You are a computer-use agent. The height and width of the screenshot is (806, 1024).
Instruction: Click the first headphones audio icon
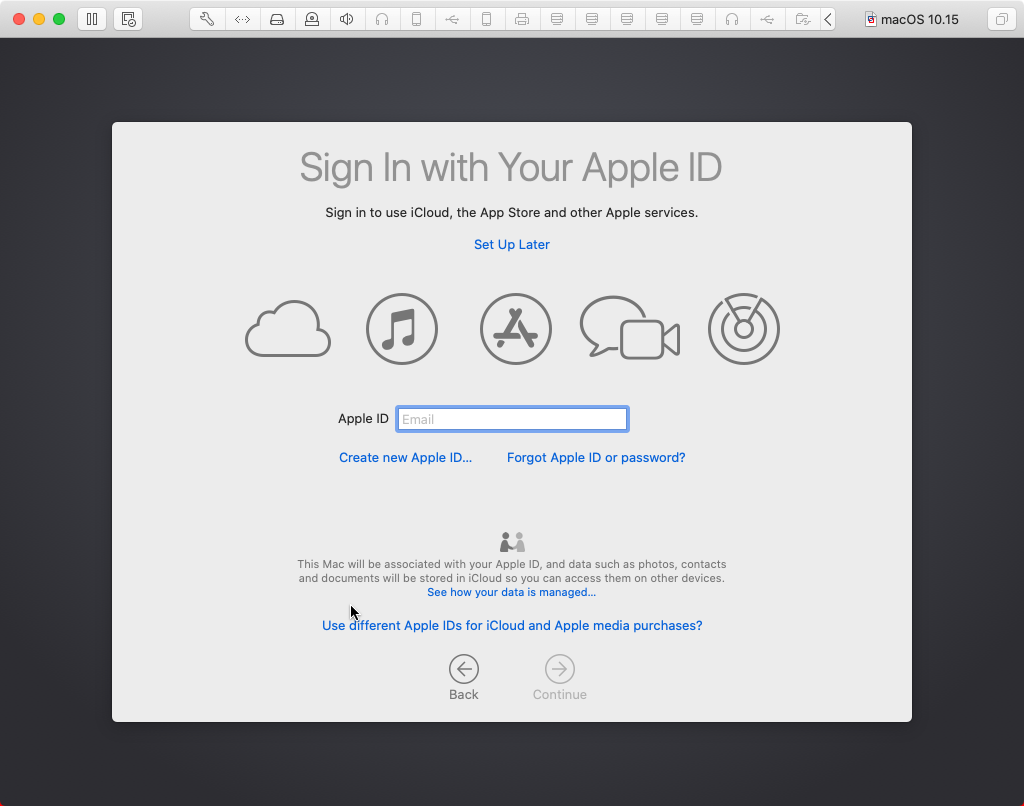pyautogui.click(x=382, y=18)
